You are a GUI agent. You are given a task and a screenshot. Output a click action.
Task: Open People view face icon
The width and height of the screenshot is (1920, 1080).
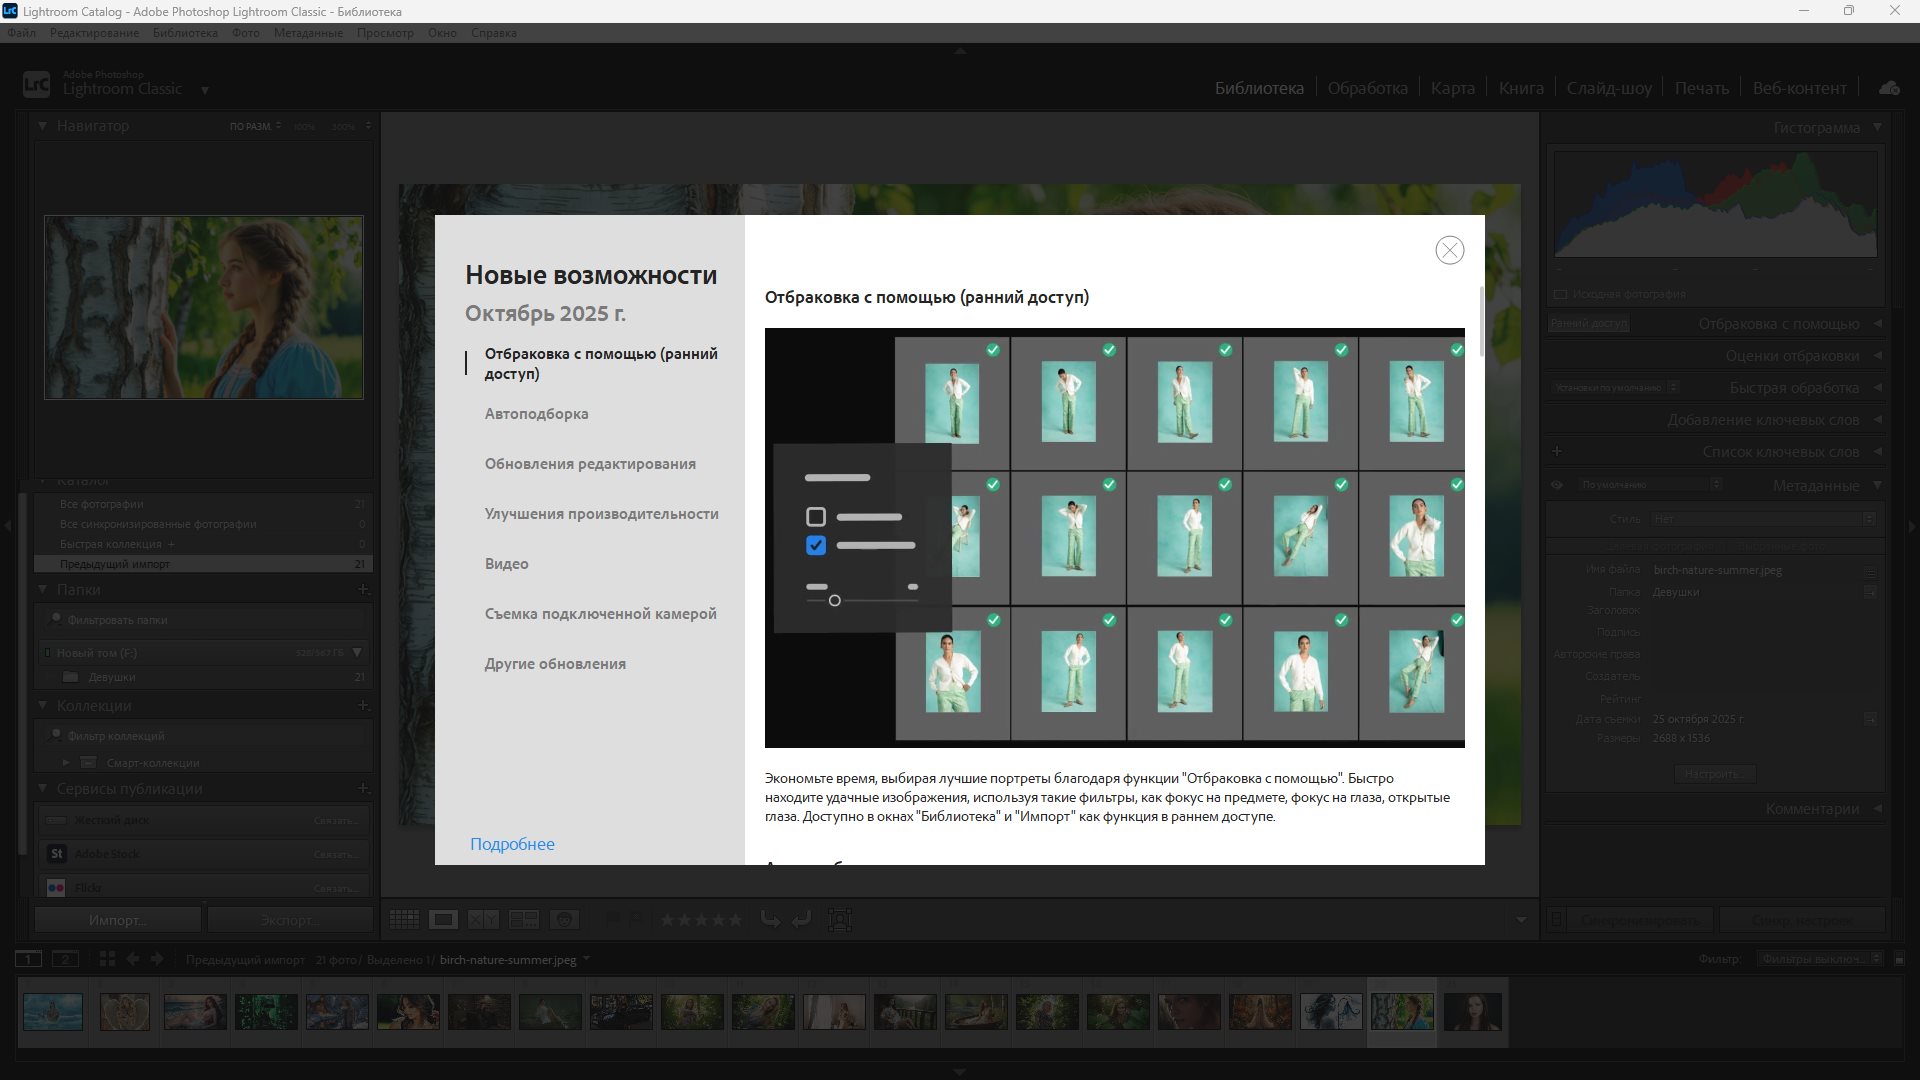tap(565, 919)
